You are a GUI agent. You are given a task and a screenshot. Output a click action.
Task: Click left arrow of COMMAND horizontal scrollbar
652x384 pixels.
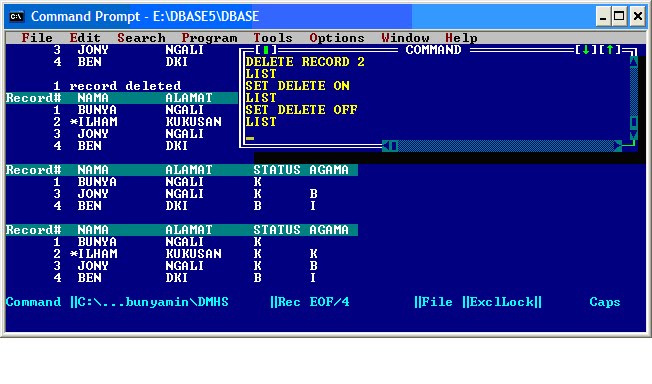386,146
